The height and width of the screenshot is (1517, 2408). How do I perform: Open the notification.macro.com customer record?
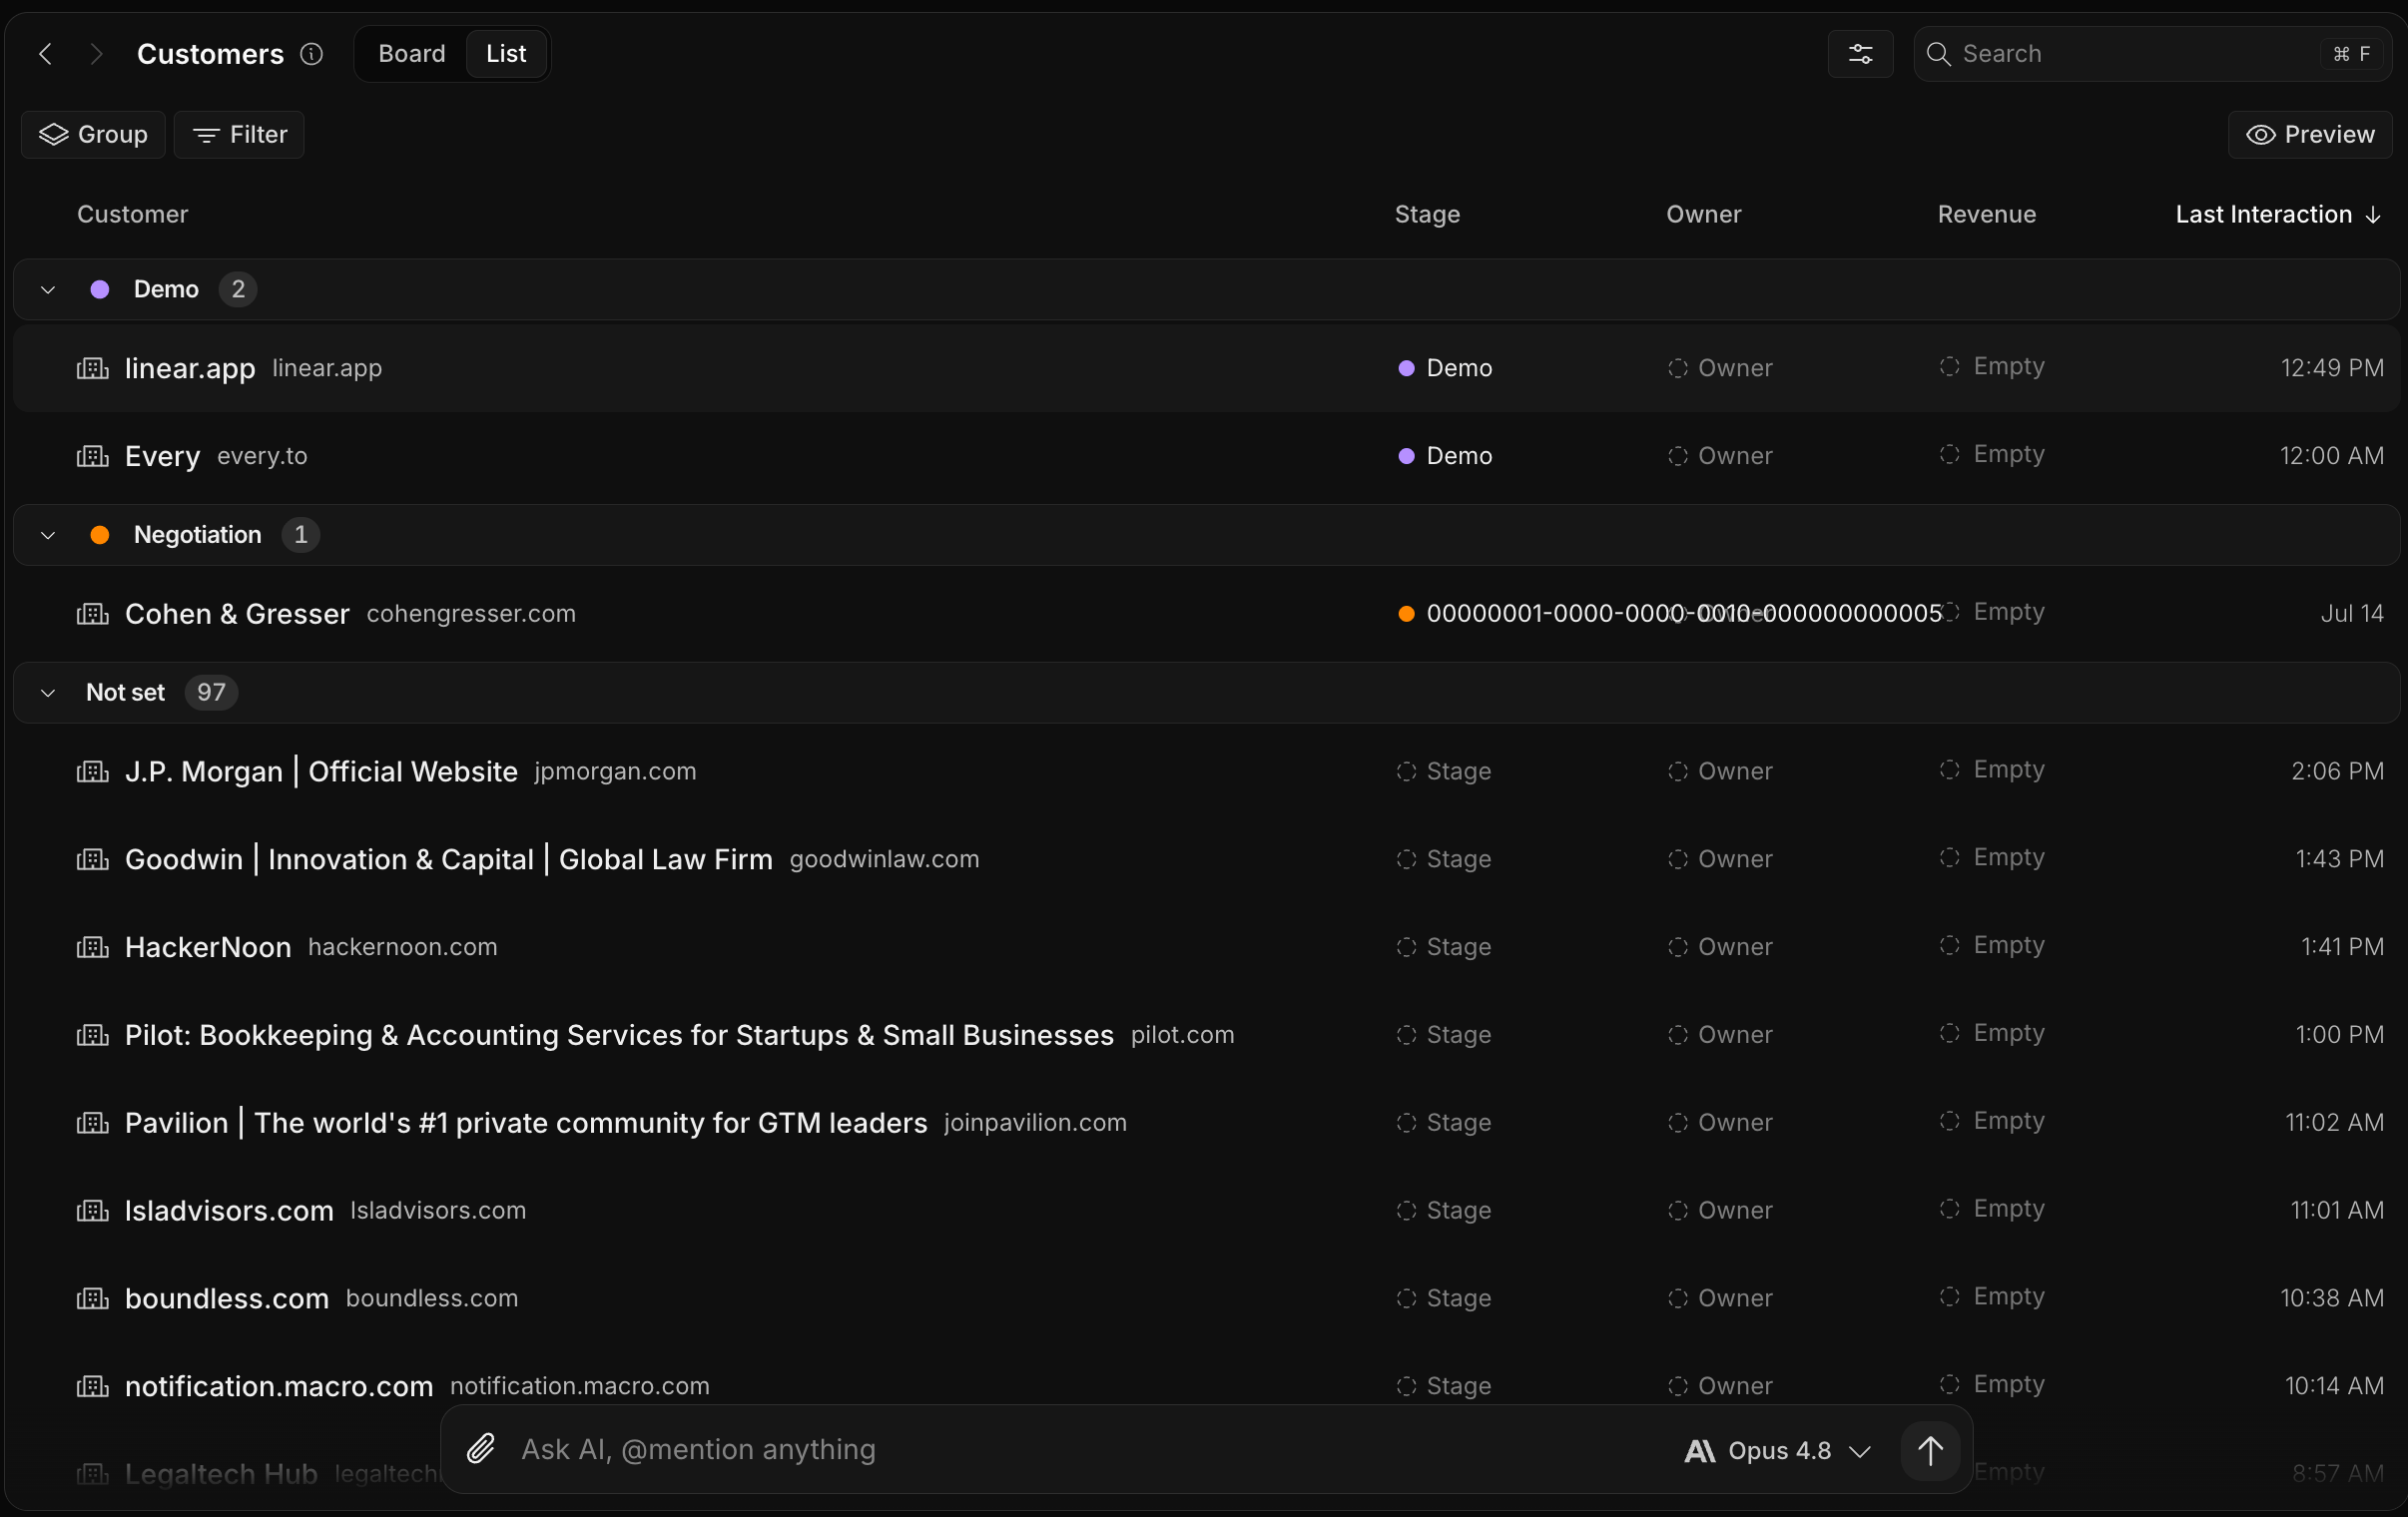pos(279,1386)
